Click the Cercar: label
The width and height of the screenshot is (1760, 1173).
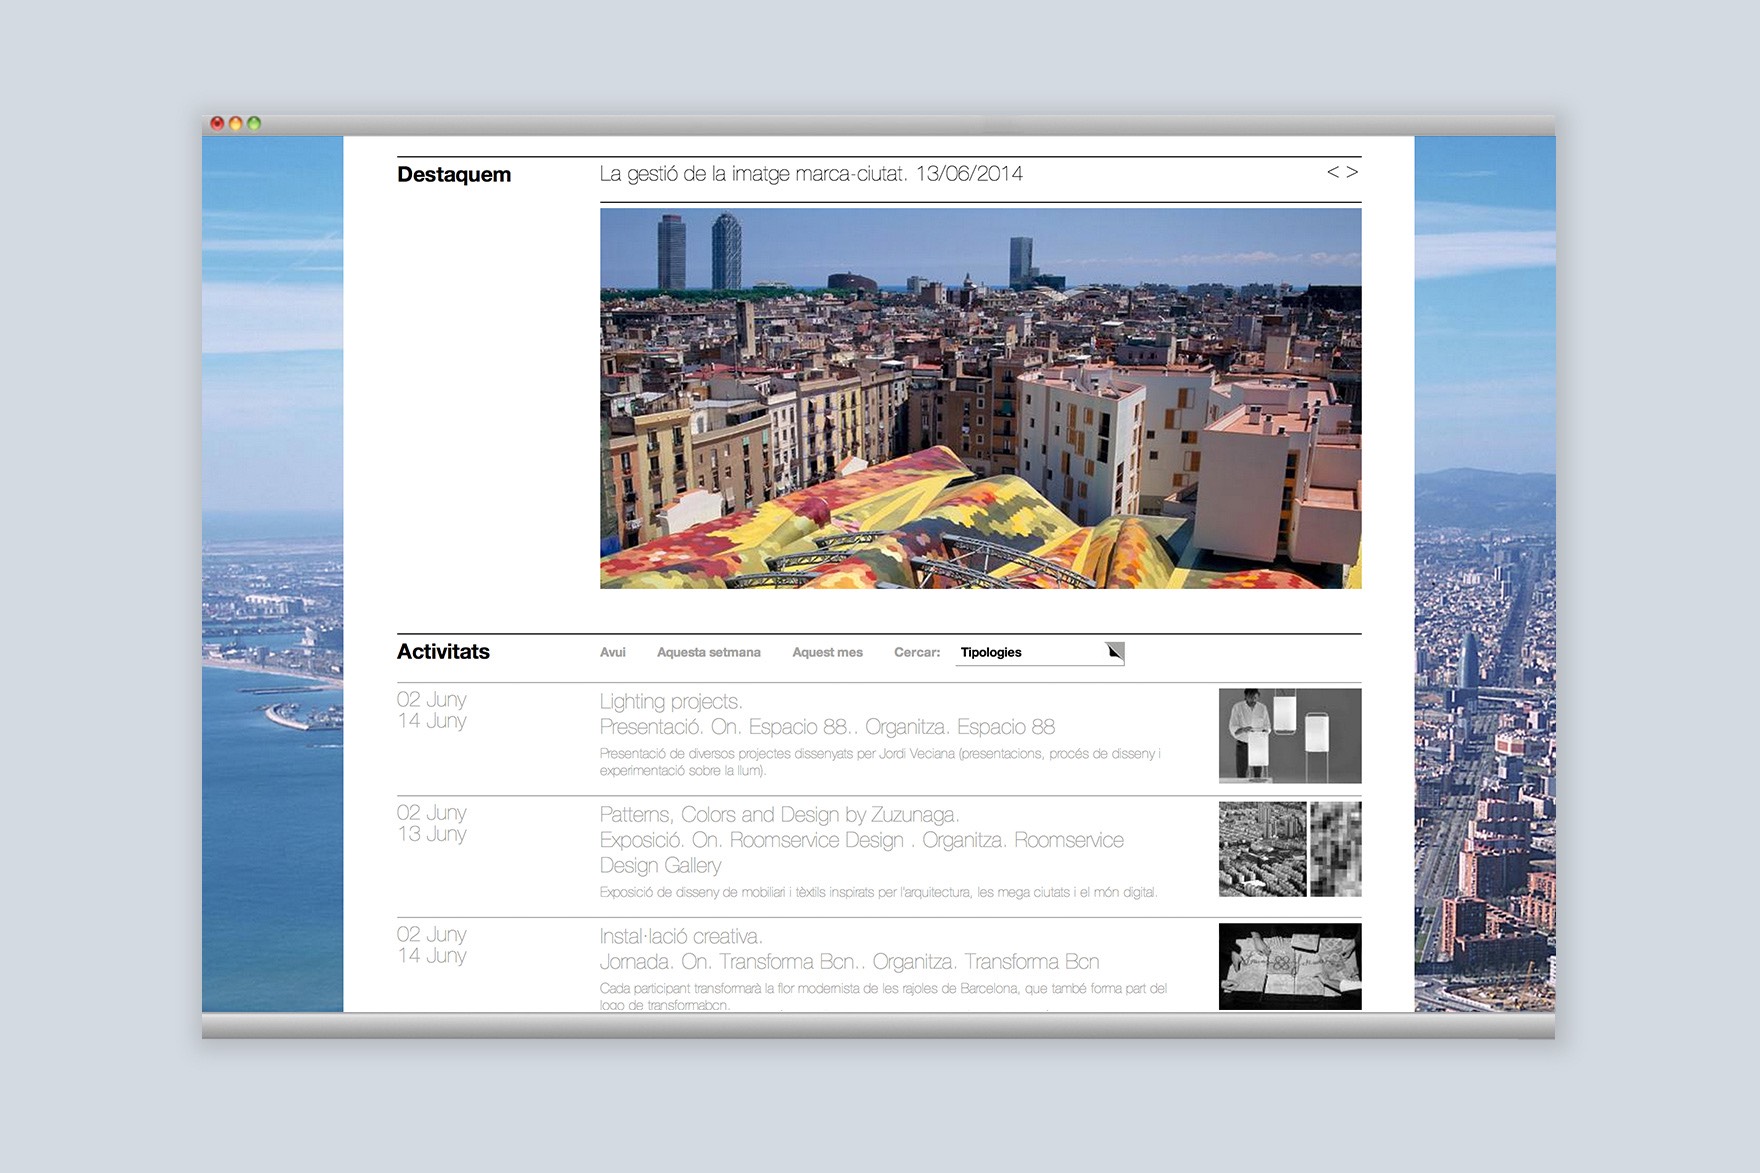coord(917,652)
